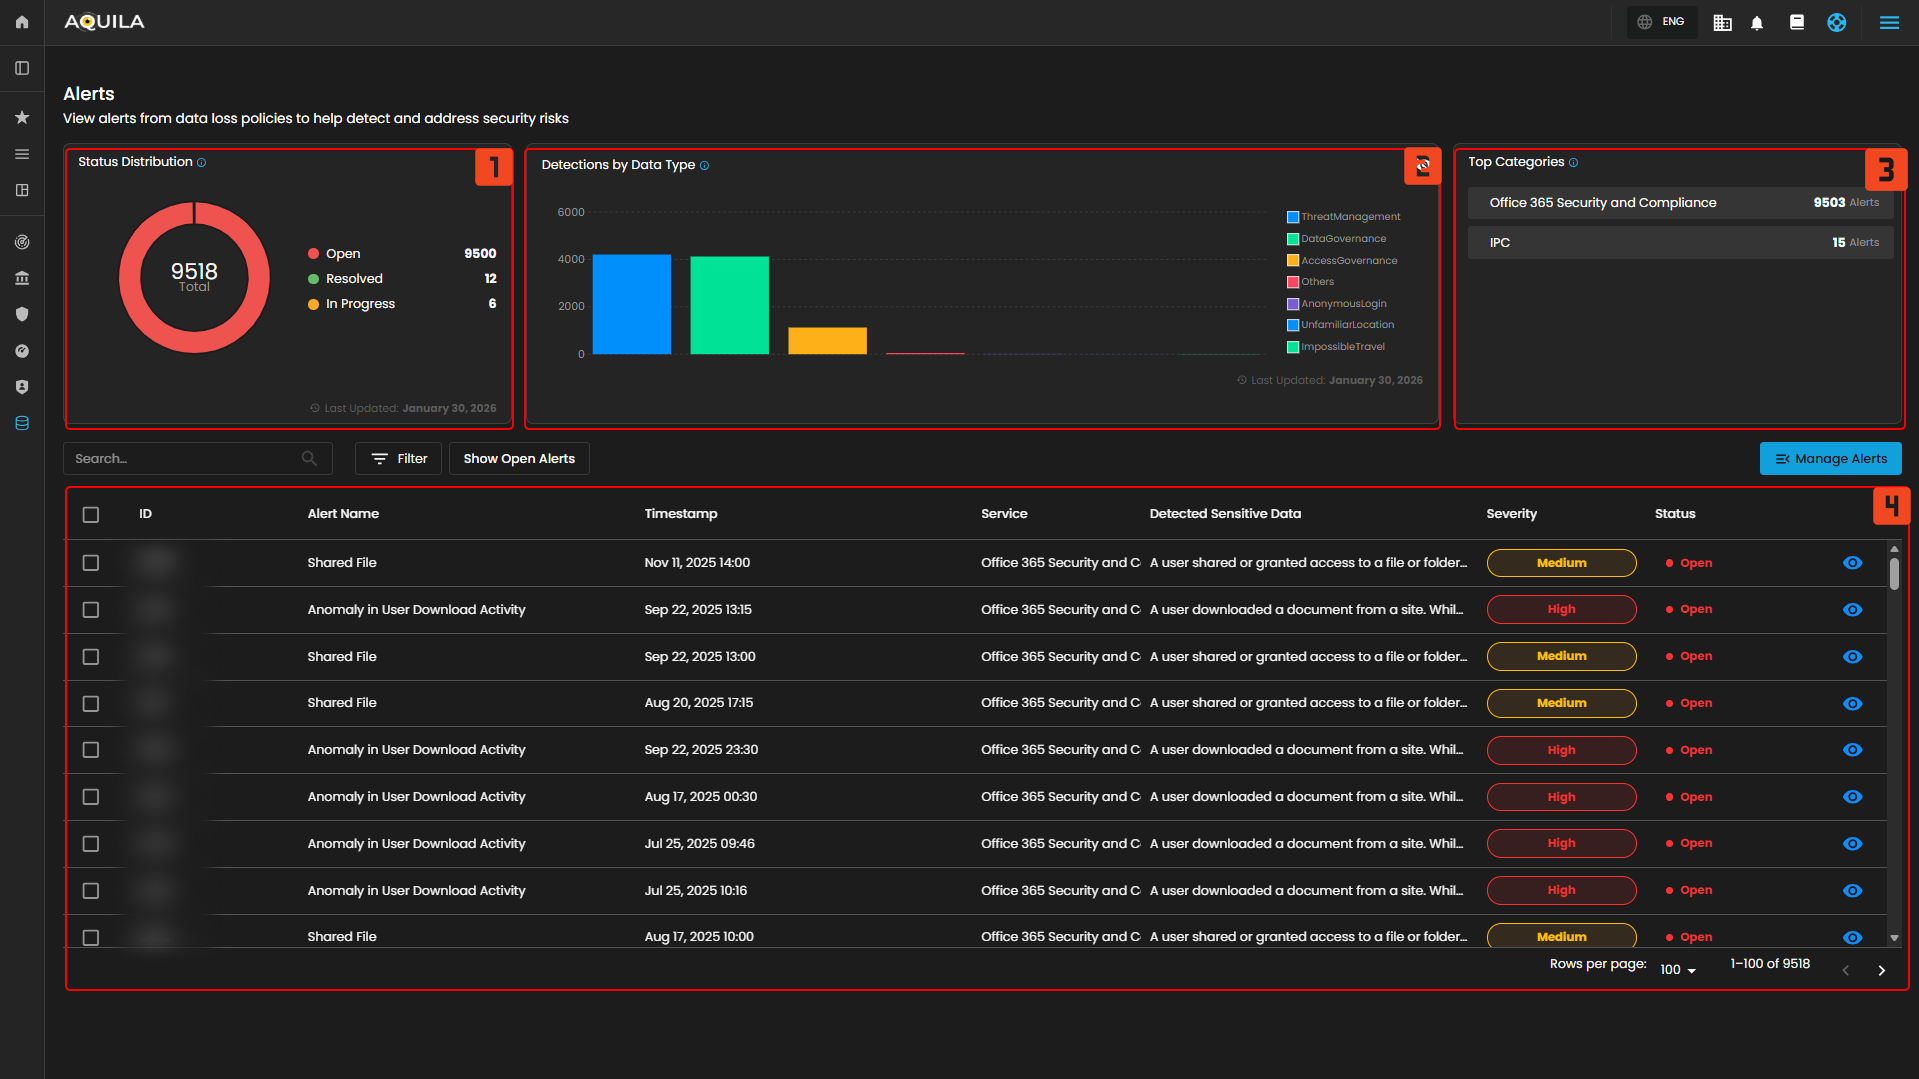Click info icon next to Status Distribution
The image size is (1919, 1079).
click(202, 163)
